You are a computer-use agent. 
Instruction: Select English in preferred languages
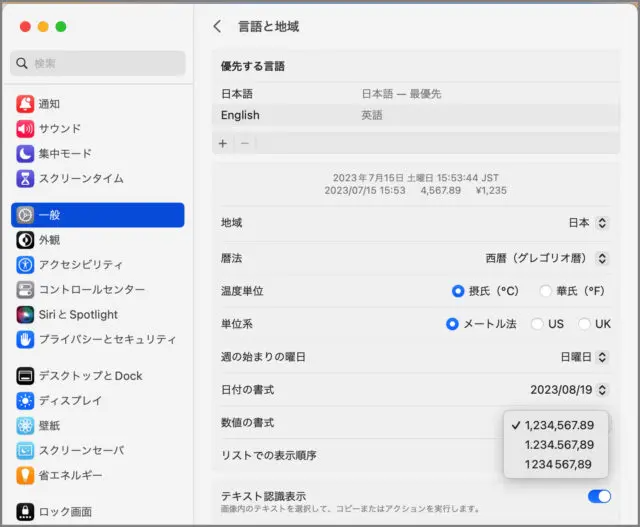point(416,115)
